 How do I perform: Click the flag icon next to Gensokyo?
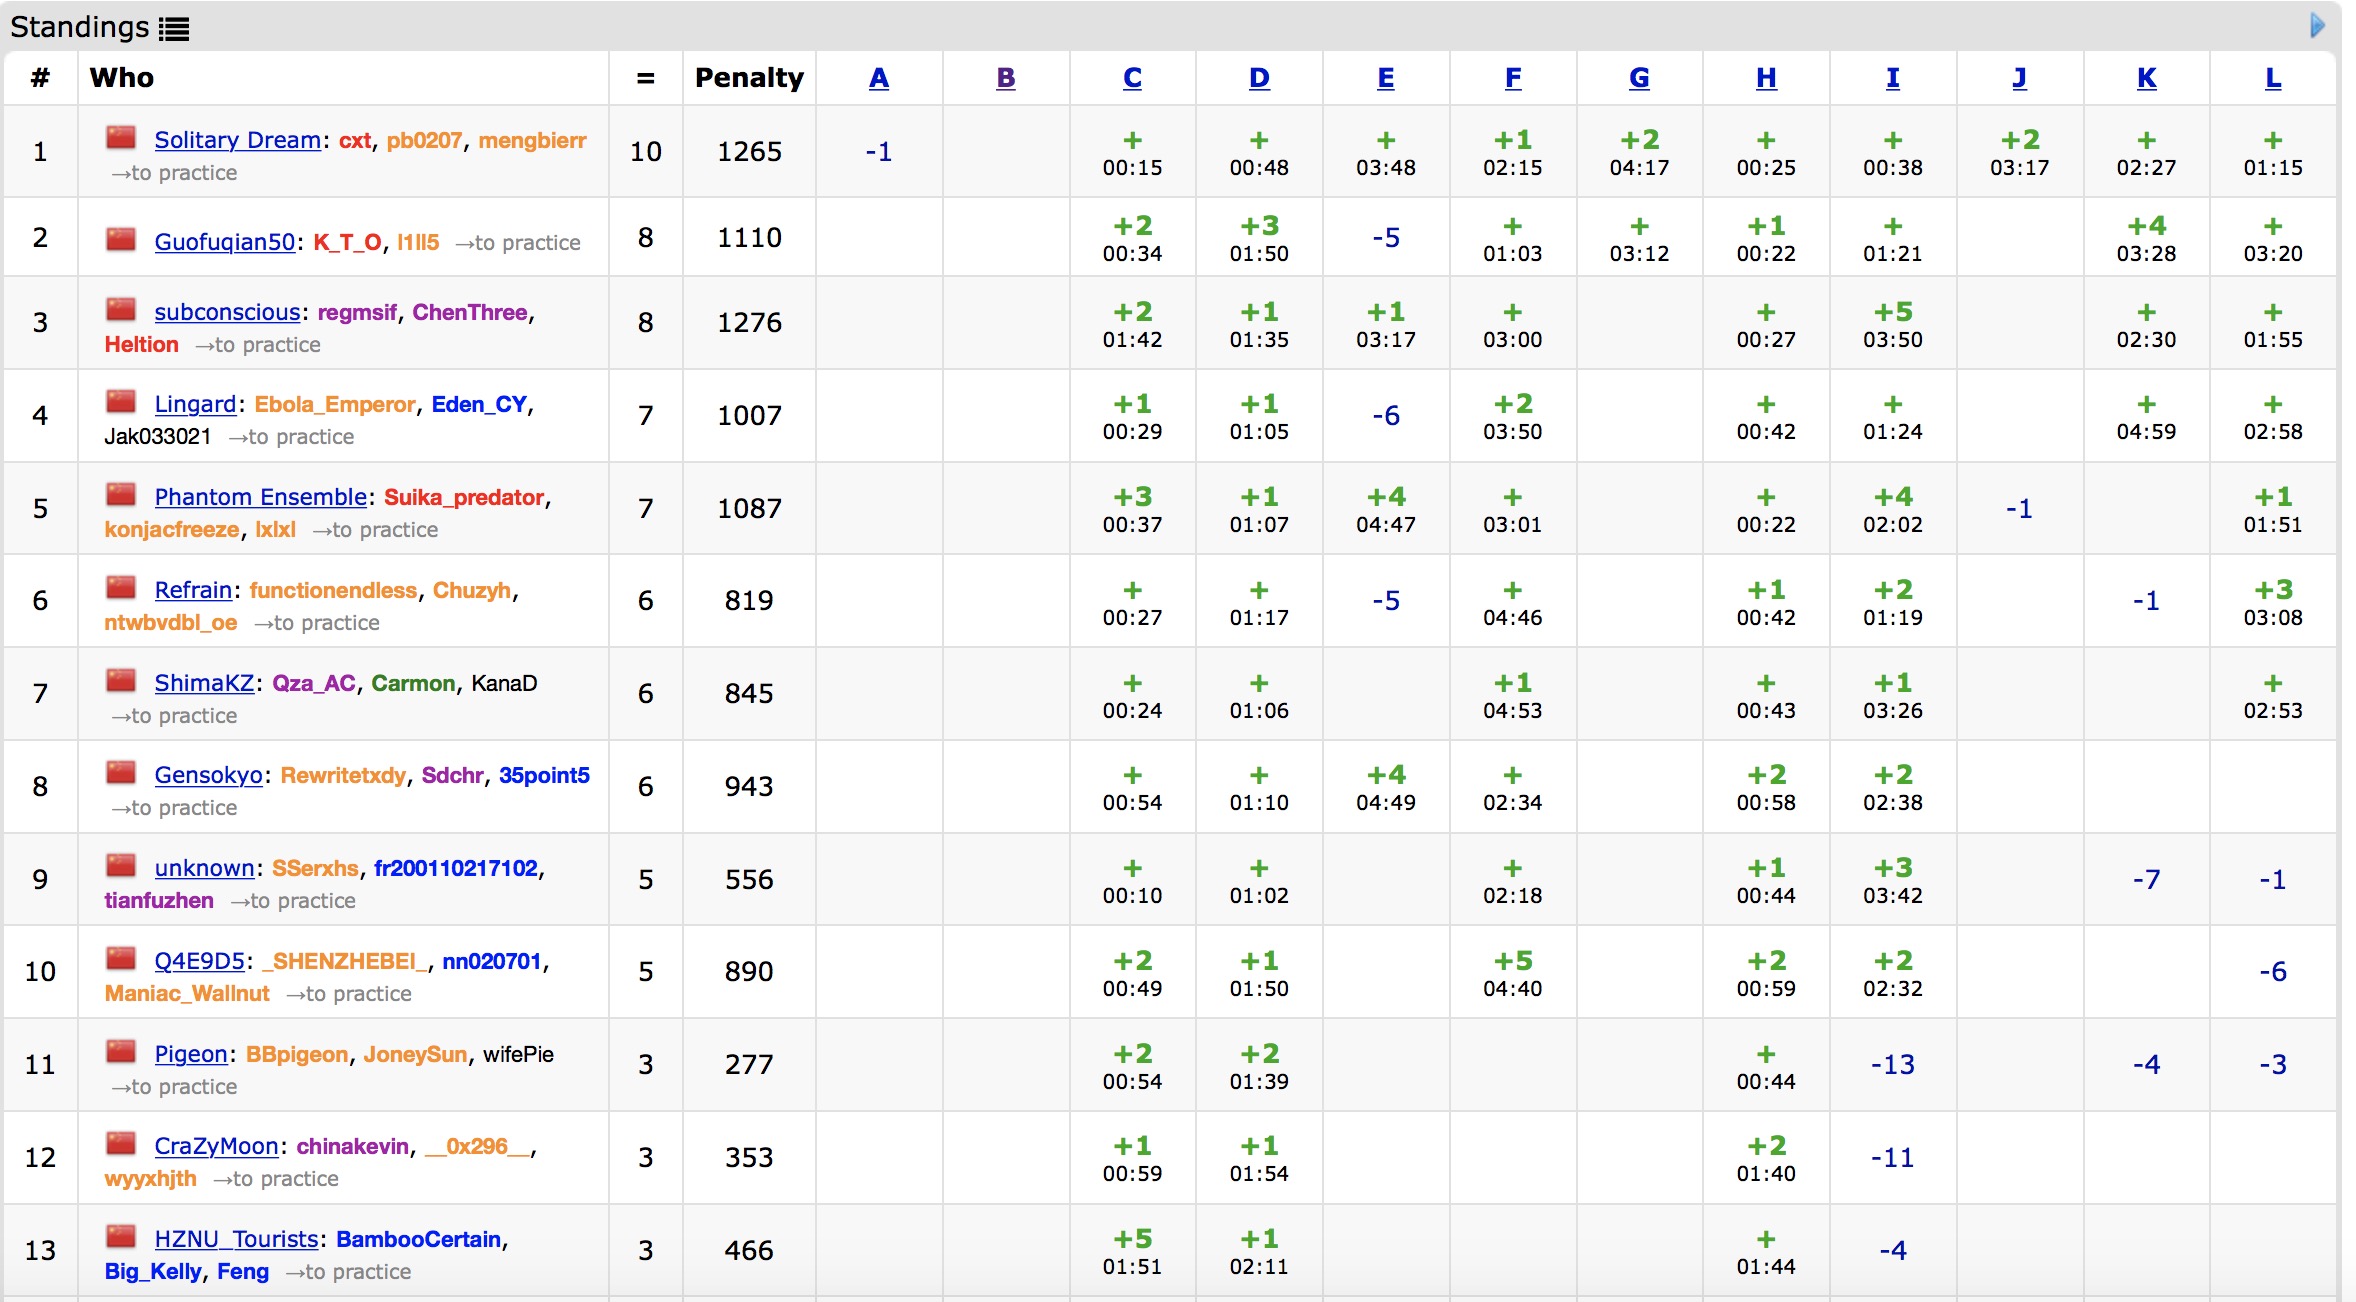coord(121,773)
